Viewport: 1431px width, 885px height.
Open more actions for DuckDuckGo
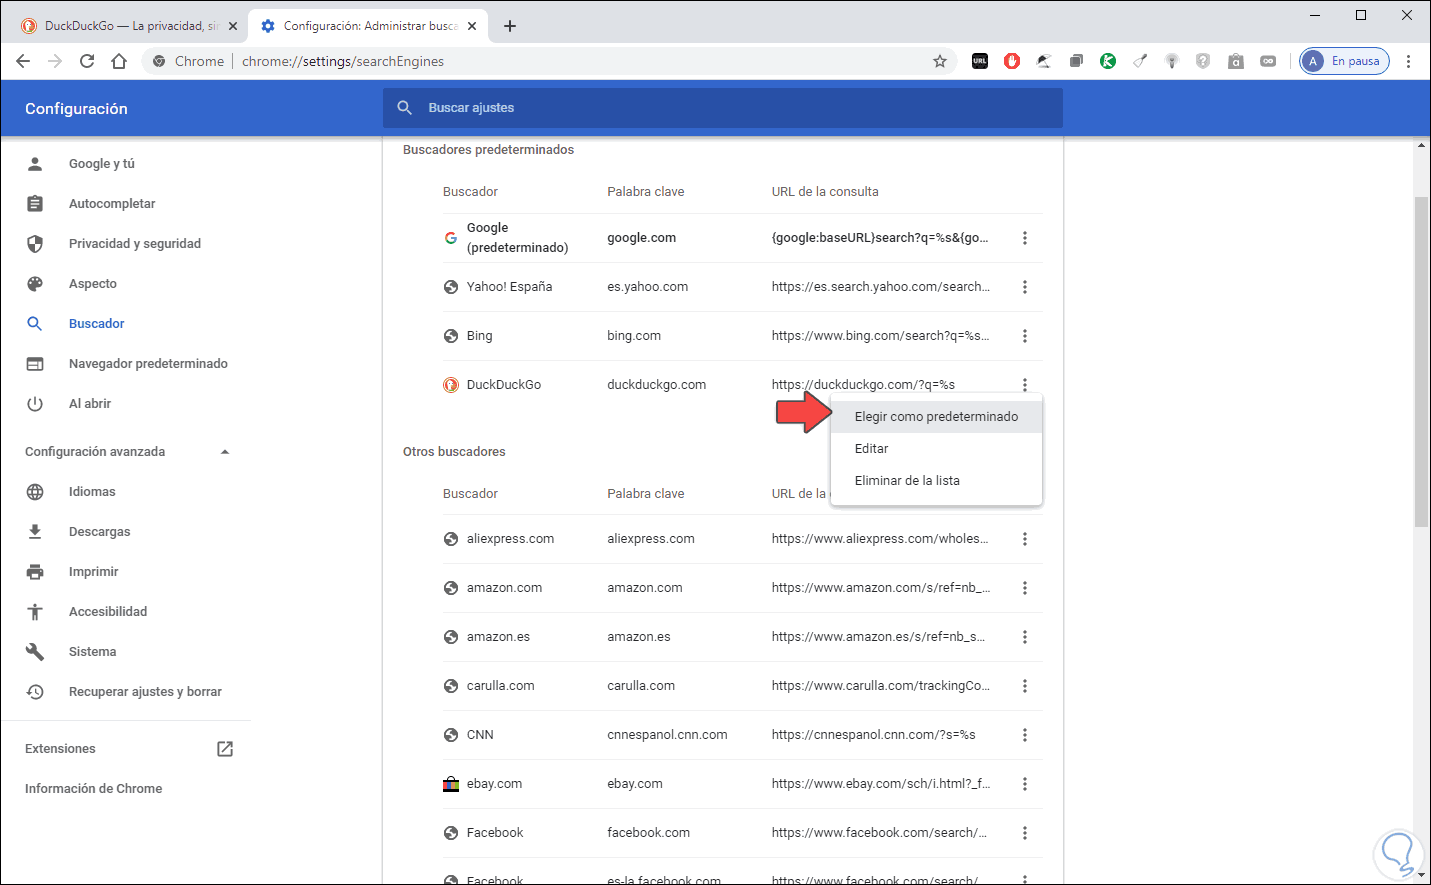coord(1025,385)
